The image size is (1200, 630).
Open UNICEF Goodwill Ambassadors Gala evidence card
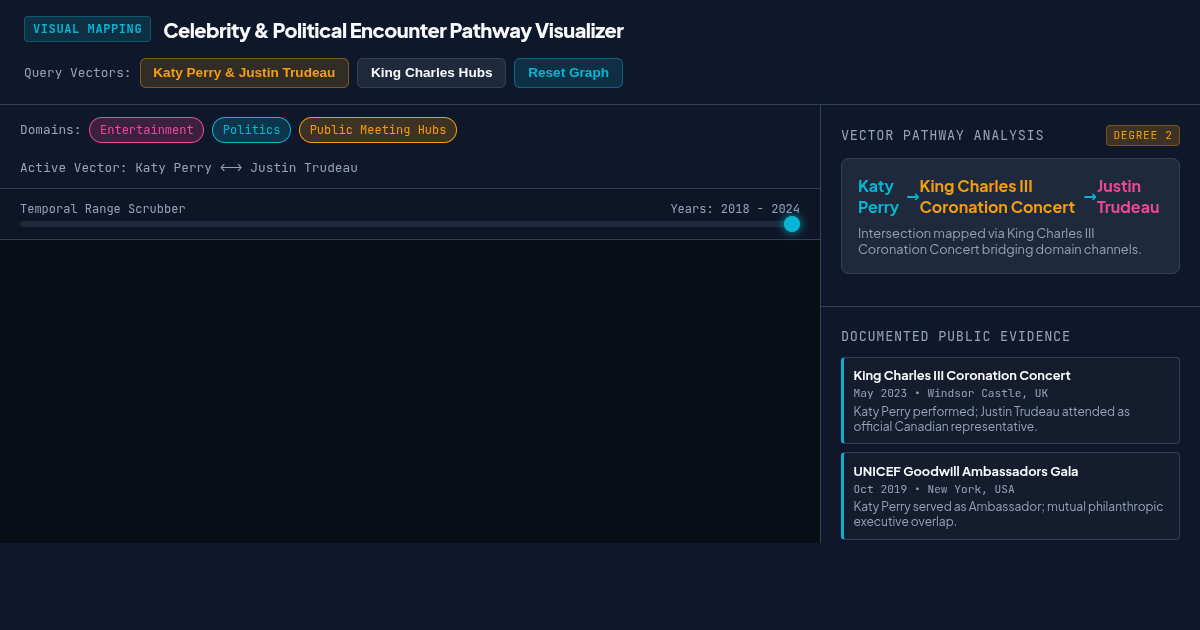[1010, 496]
